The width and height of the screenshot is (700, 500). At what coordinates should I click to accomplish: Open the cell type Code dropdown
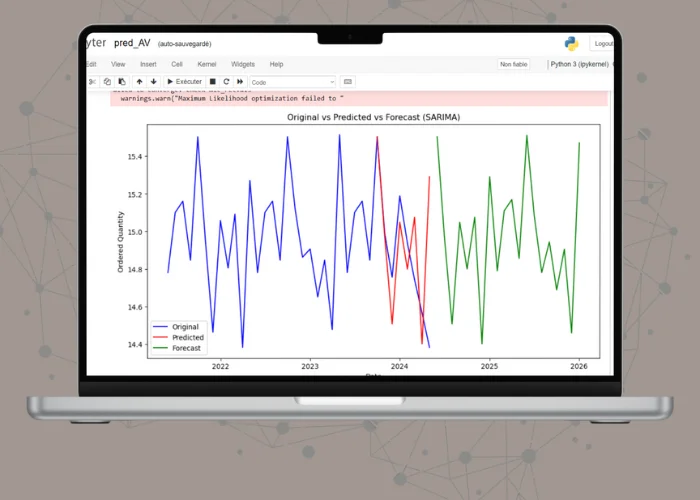click(x=292, y=82)
